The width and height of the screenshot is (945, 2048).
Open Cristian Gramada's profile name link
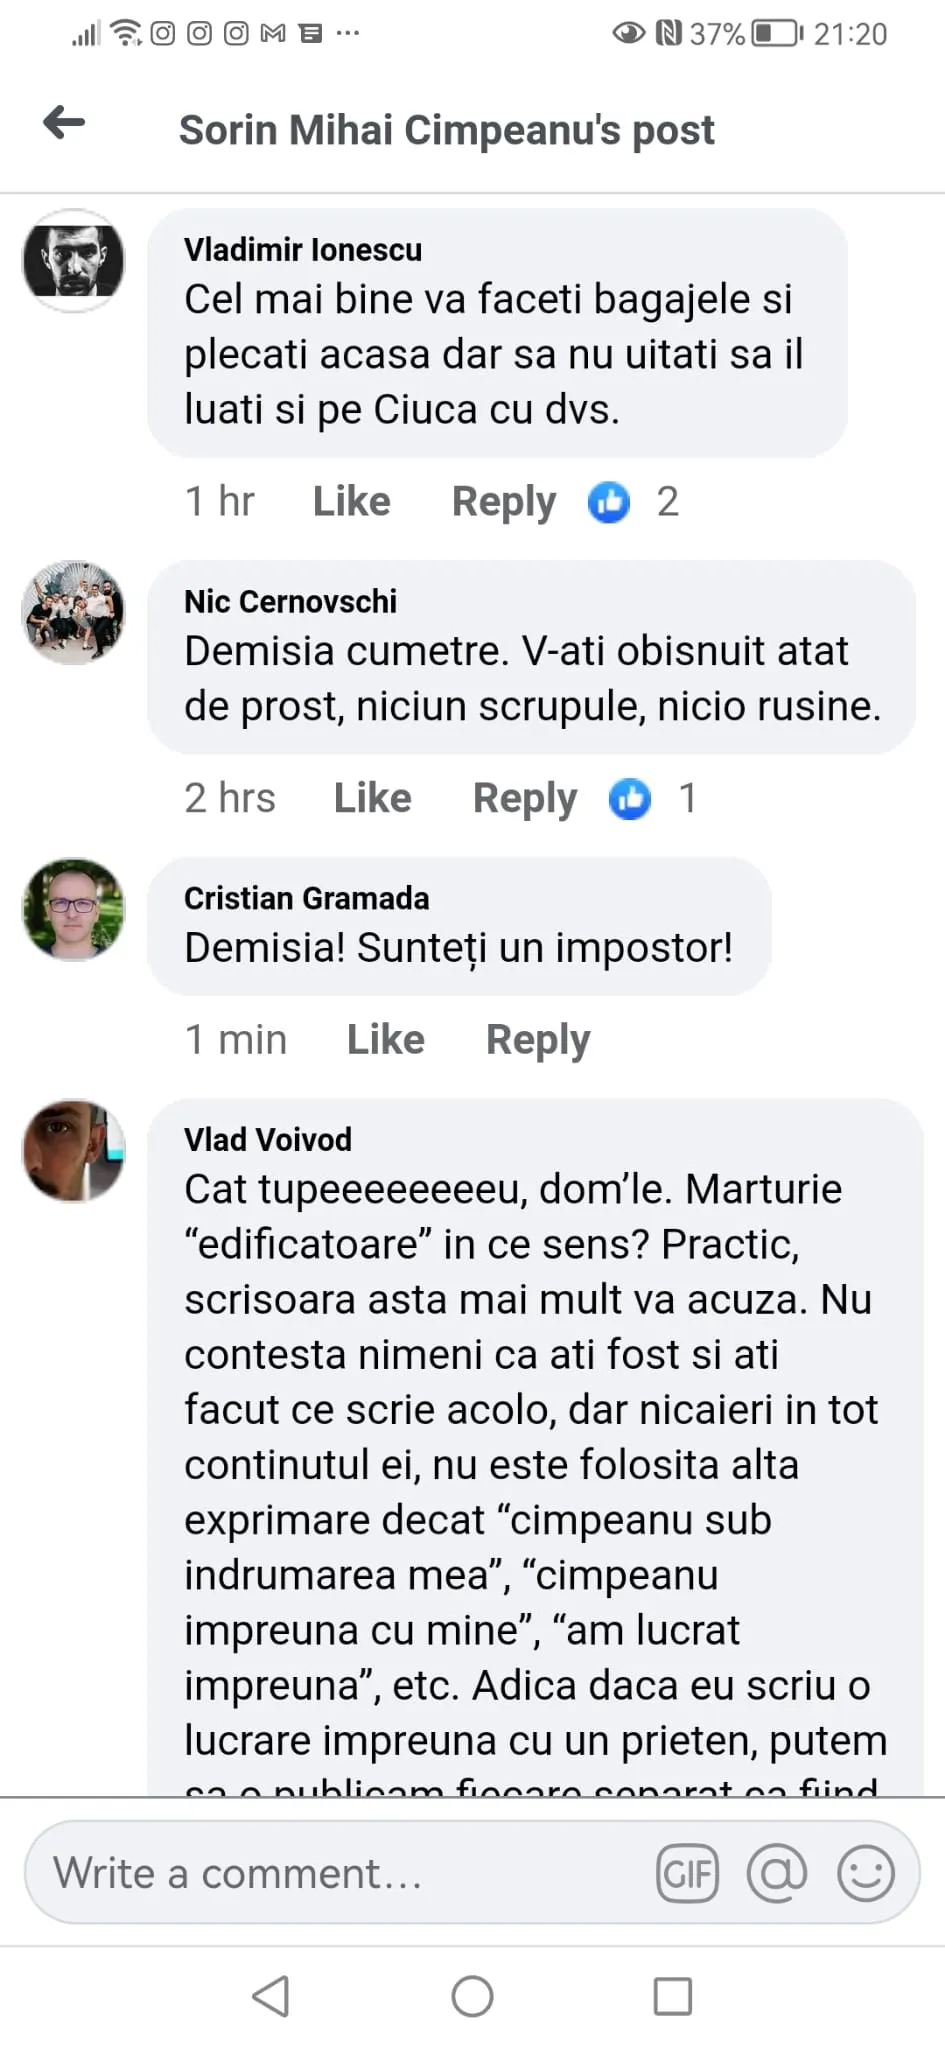[x=306, y=898]
